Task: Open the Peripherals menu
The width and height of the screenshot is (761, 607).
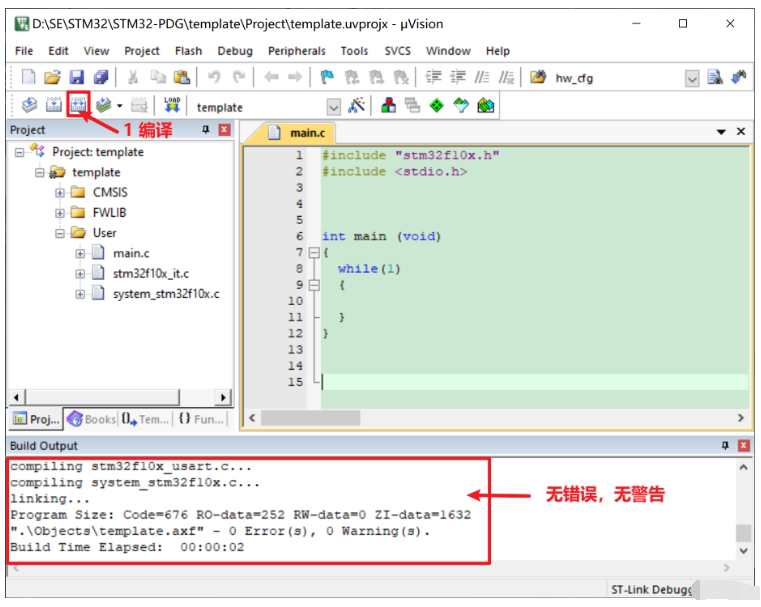Action: [297, 51]
